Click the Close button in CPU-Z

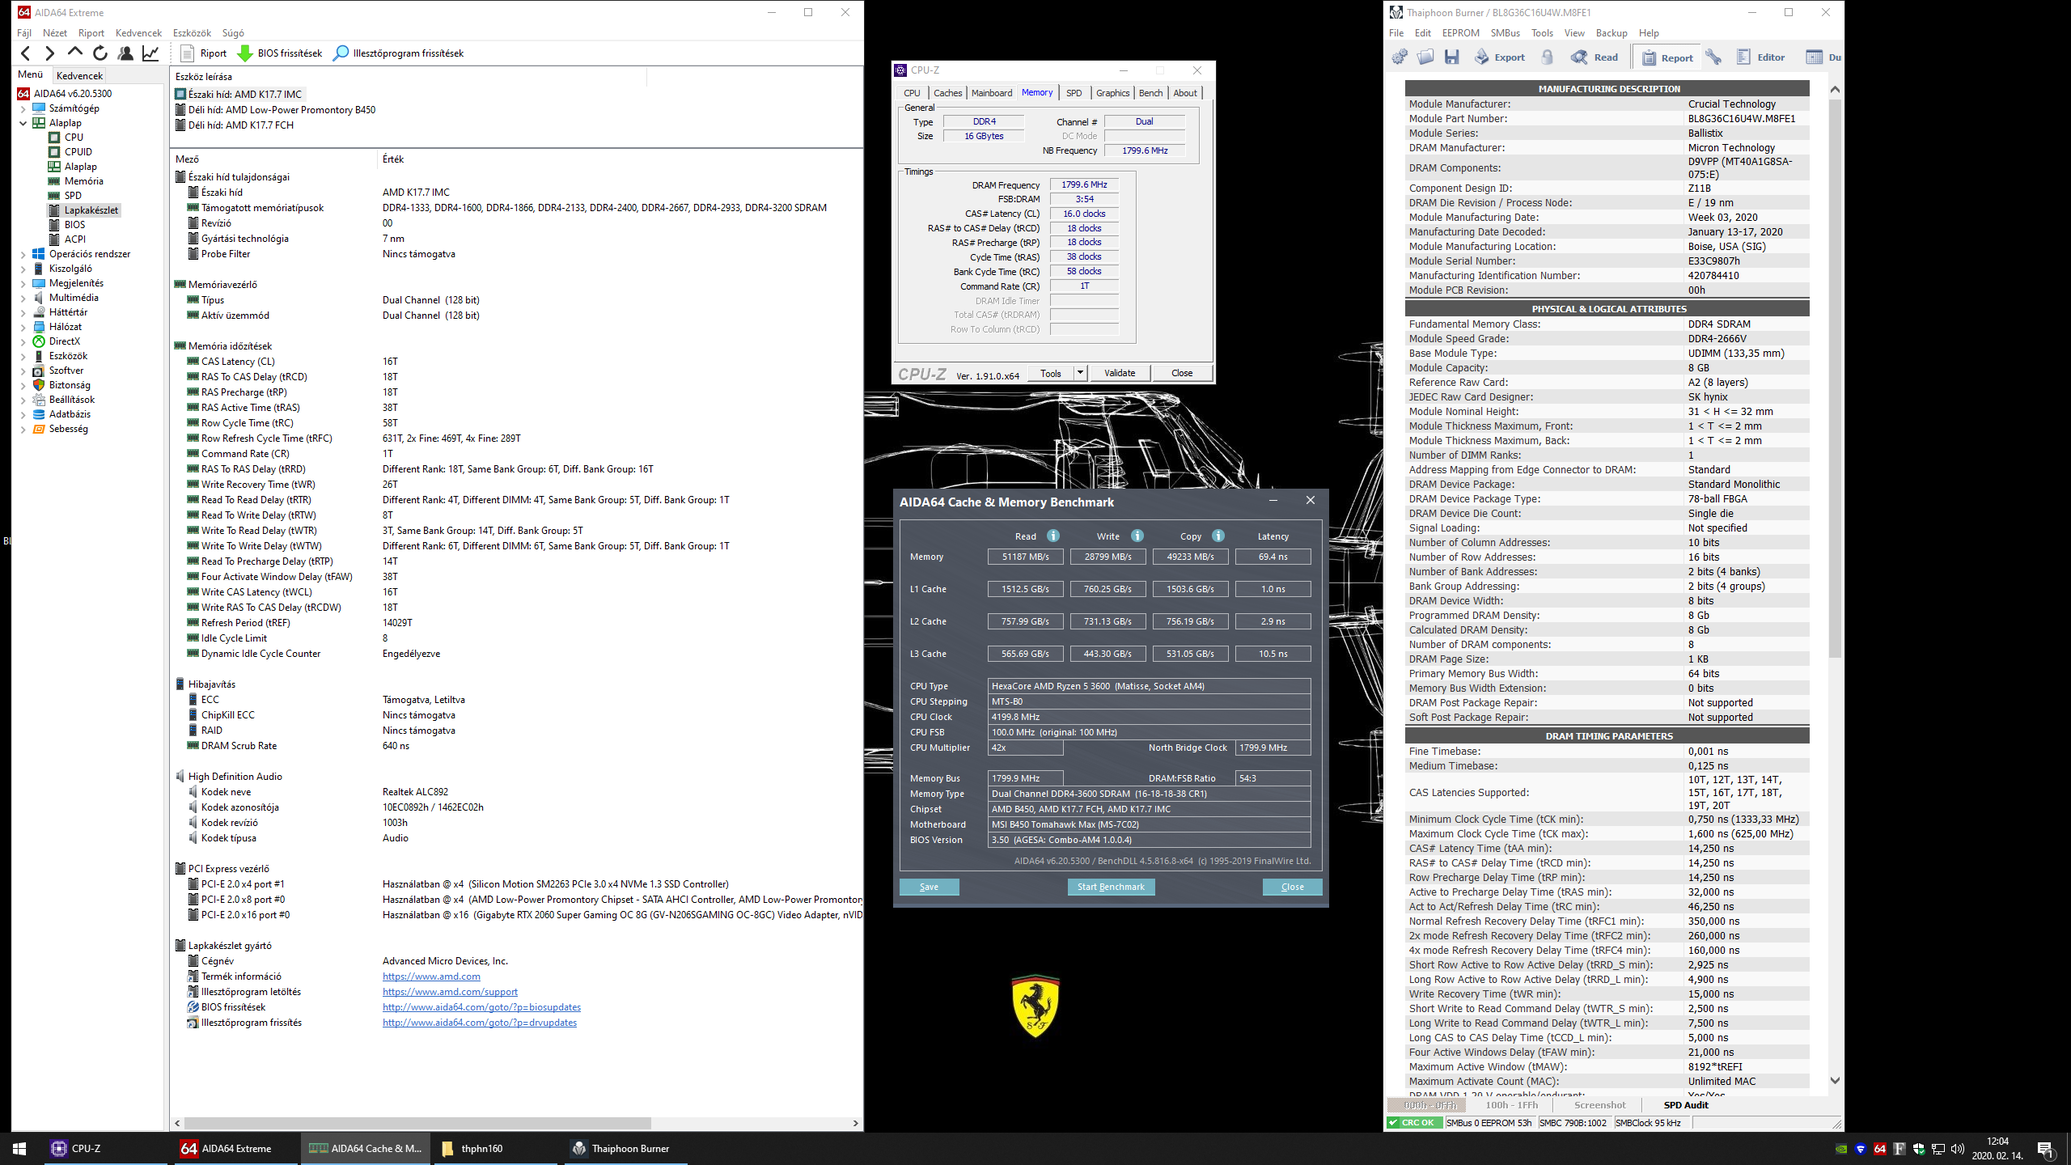[1181, 373]
